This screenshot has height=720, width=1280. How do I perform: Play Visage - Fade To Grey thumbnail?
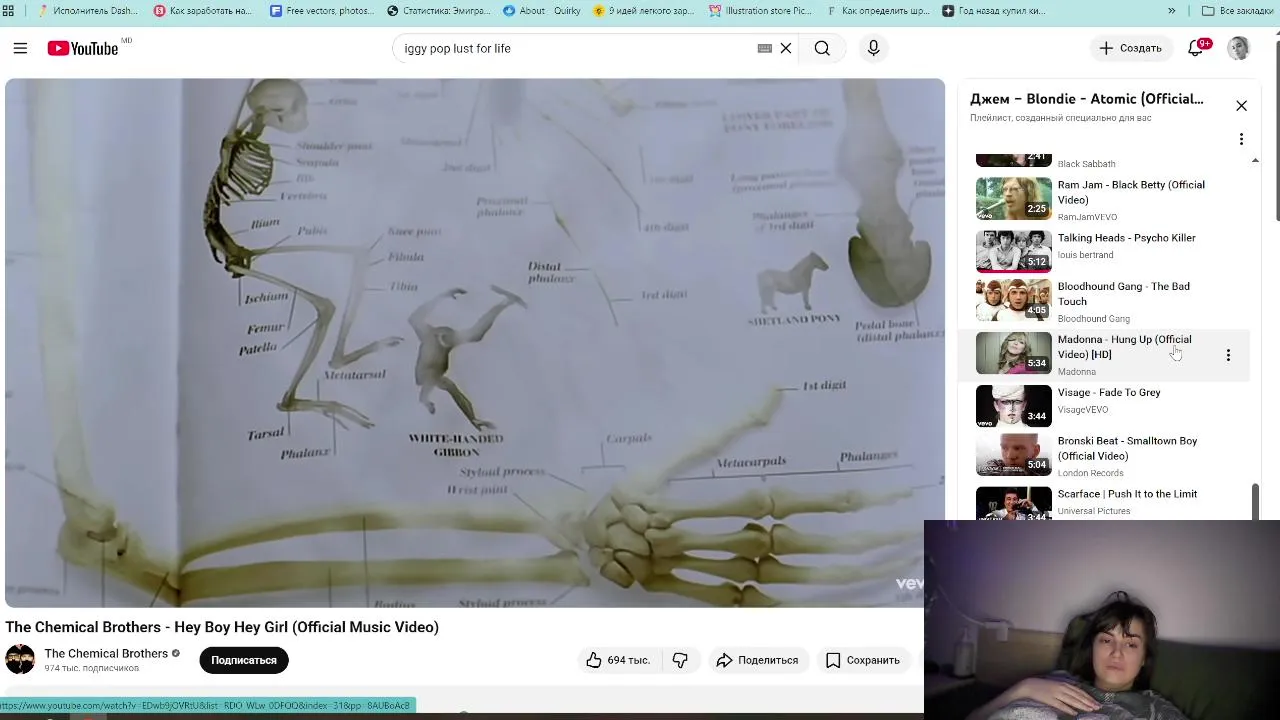1013,406
